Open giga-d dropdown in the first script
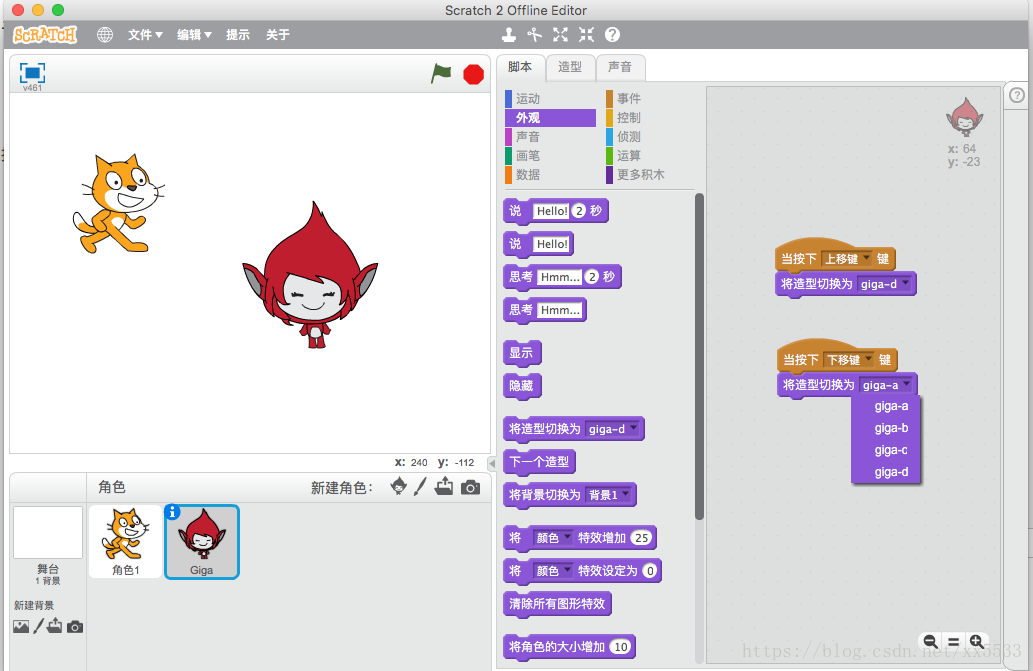This screenshot has height=671, width=1033. click(885, 284)
